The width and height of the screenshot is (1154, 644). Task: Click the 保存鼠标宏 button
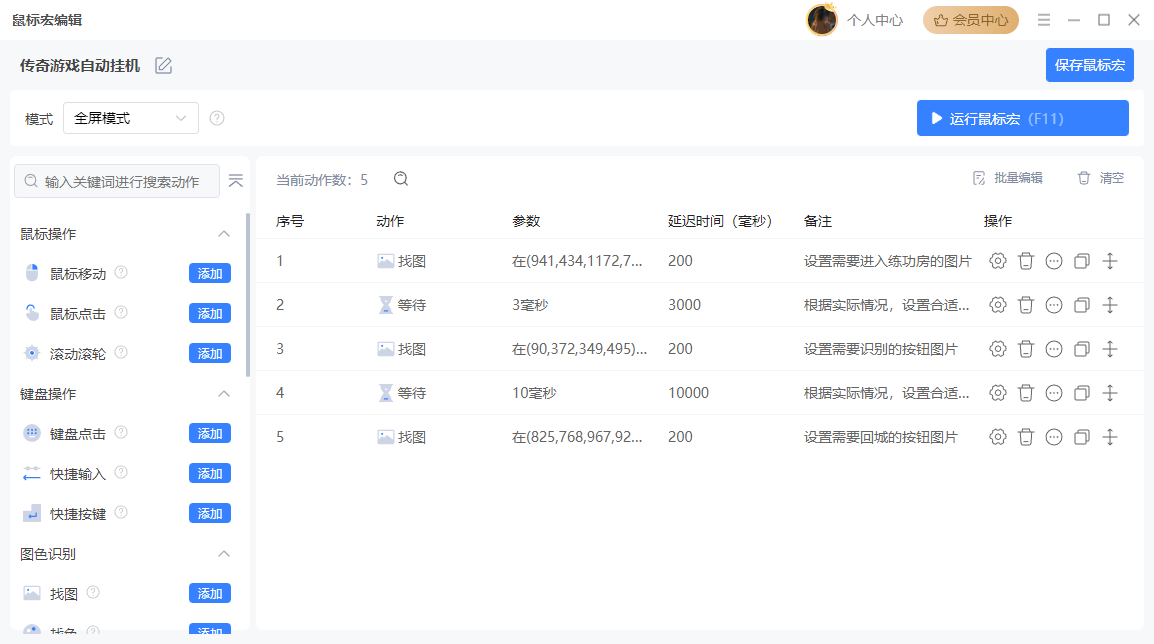[1089, 65]
